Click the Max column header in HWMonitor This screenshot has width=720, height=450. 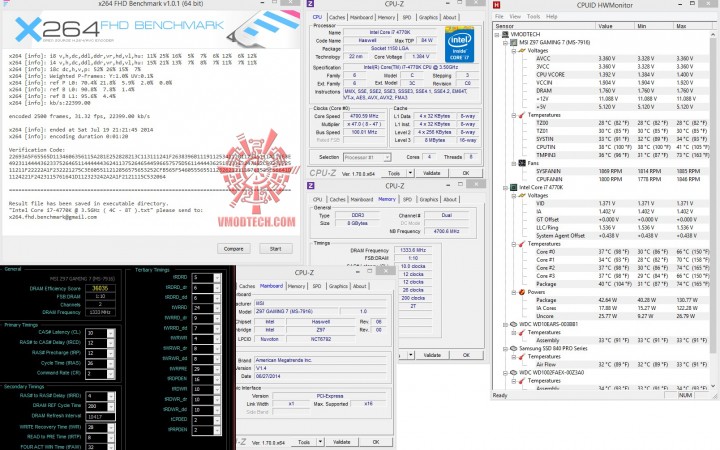click(693, 26)
